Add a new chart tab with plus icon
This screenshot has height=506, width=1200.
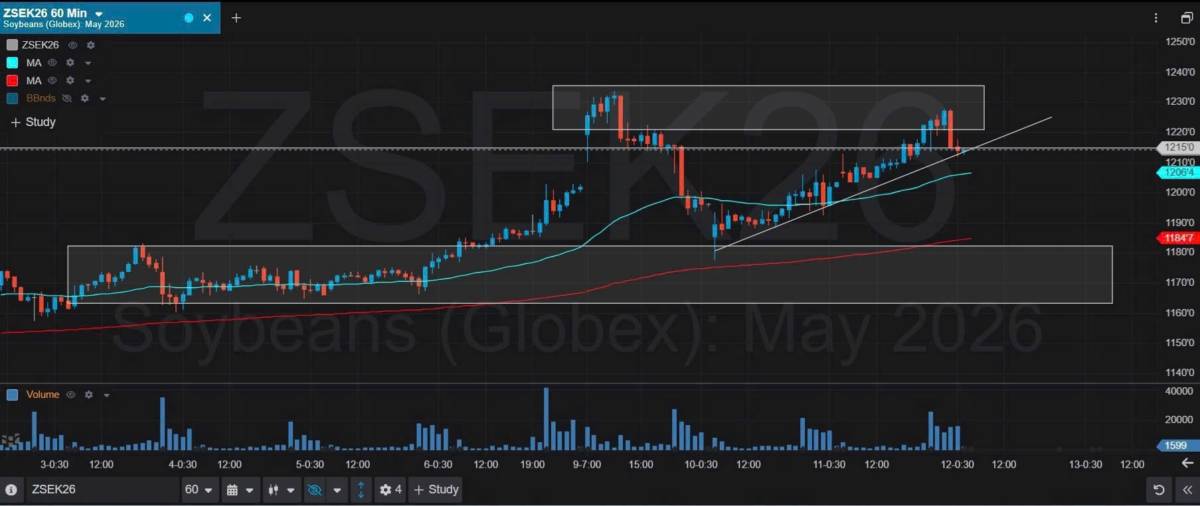[x=236, y=18]
